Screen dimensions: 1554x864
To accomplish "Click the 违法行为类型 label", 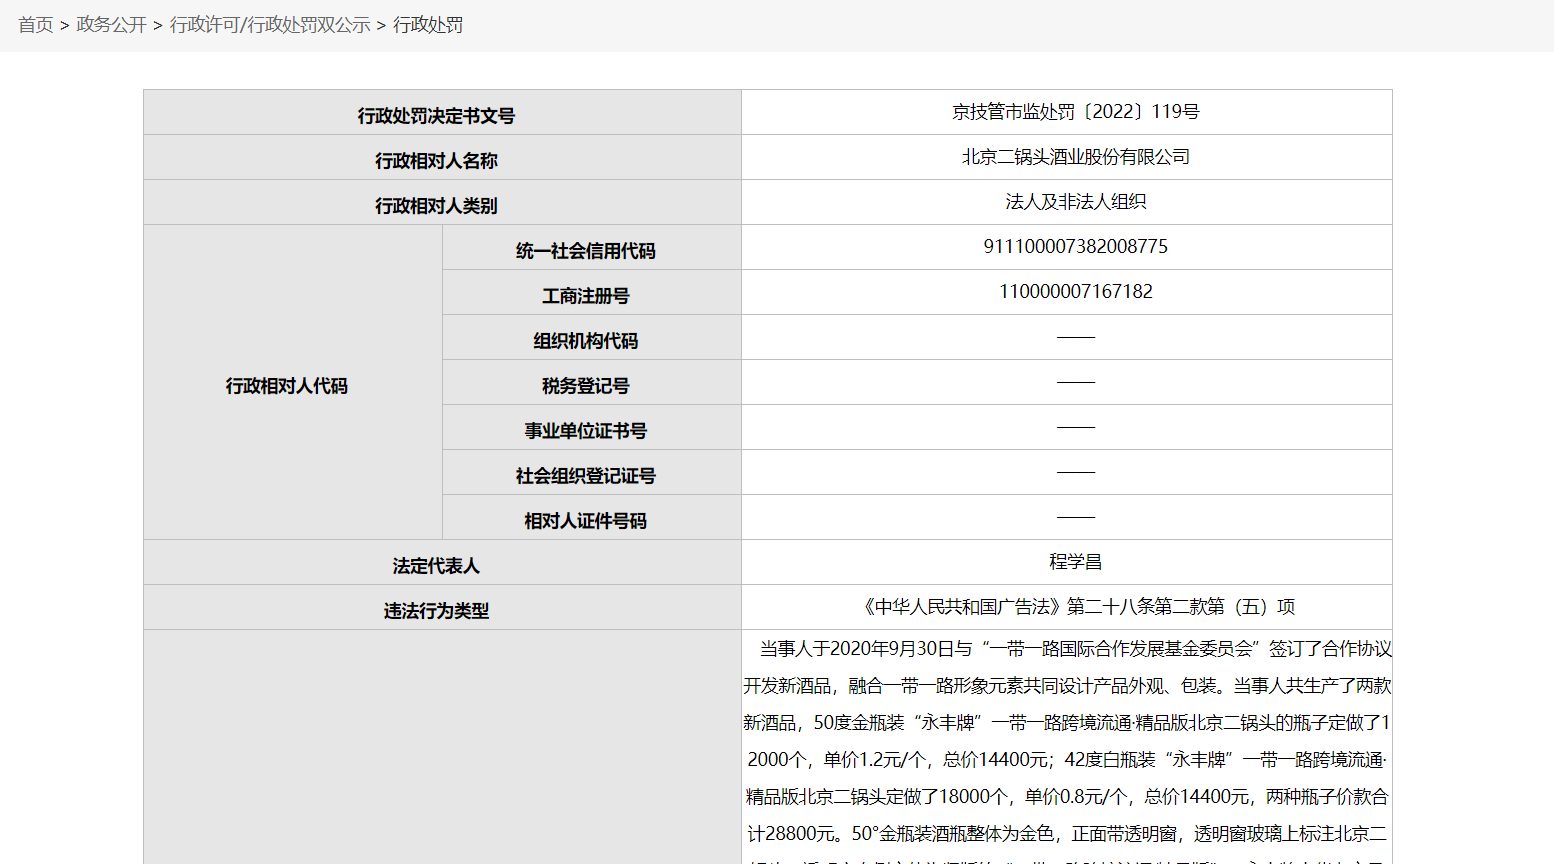I will (436, 611).
